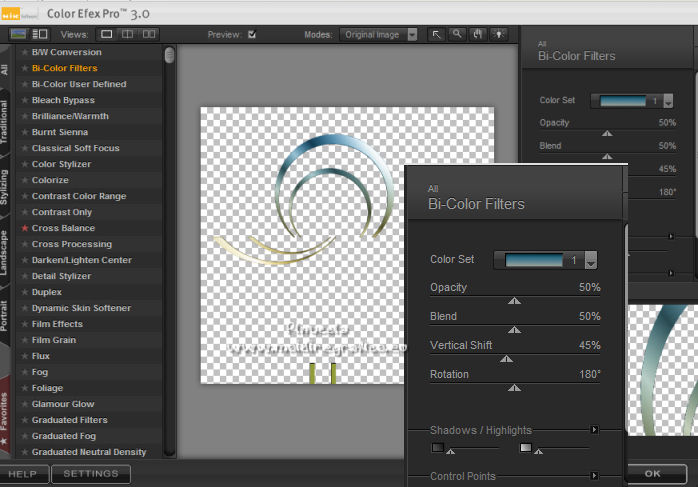
Task: Toggle the Preview checkbox
Action: click(252, 34)
